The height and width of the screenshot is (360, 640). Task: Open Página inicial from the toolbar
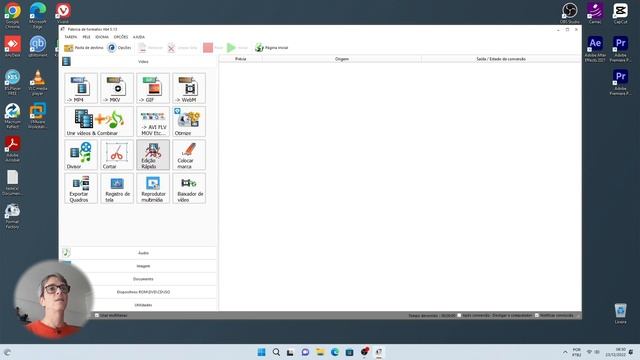271,48
